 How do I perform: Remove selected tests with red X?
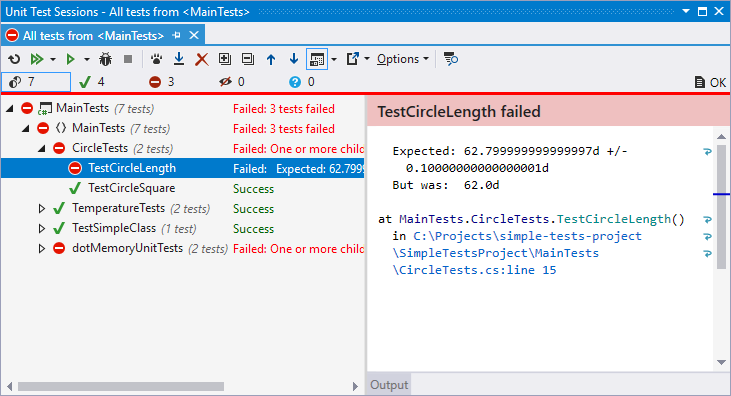click(201, 59)
